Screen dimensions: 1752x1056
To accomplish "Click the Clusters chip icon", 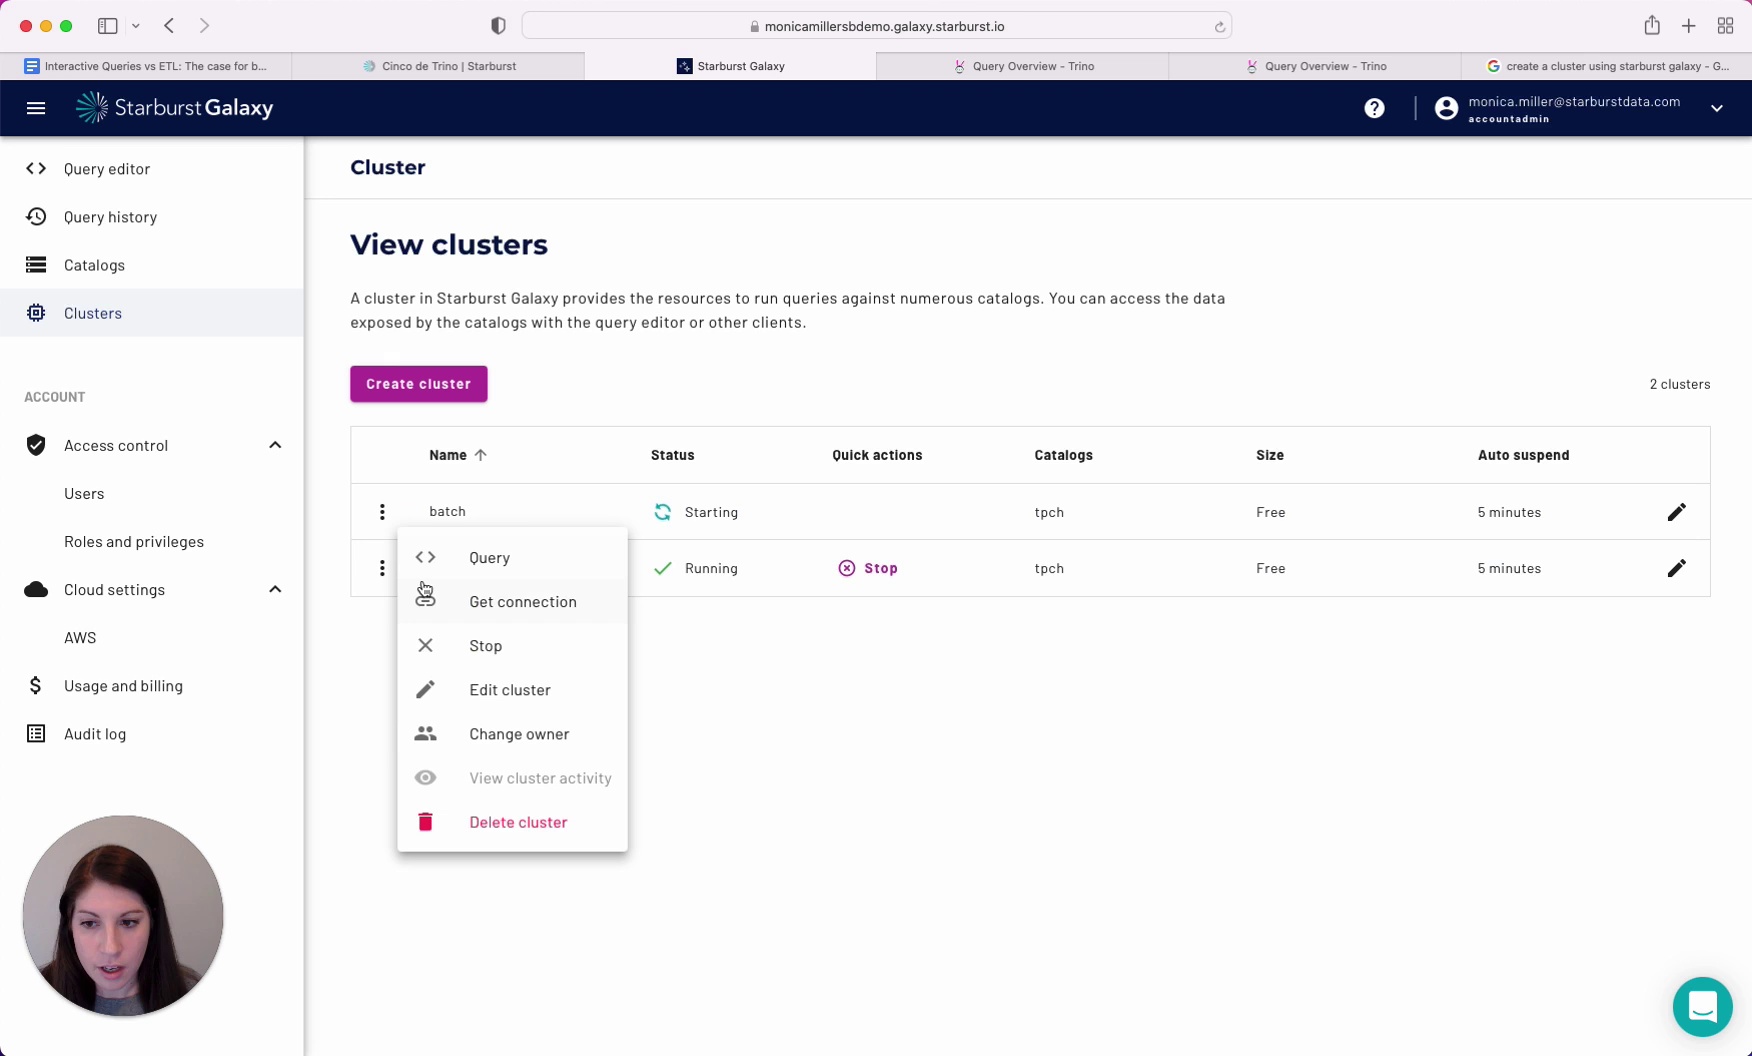I will pyautogui.click(x=36, y=313).
